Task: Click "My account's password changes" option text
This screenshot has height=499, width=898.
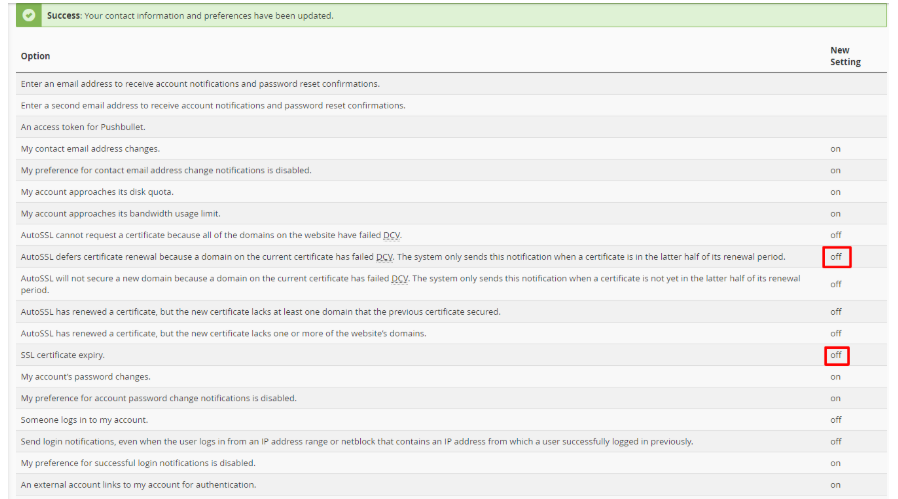Action: (x=85, y=377)
